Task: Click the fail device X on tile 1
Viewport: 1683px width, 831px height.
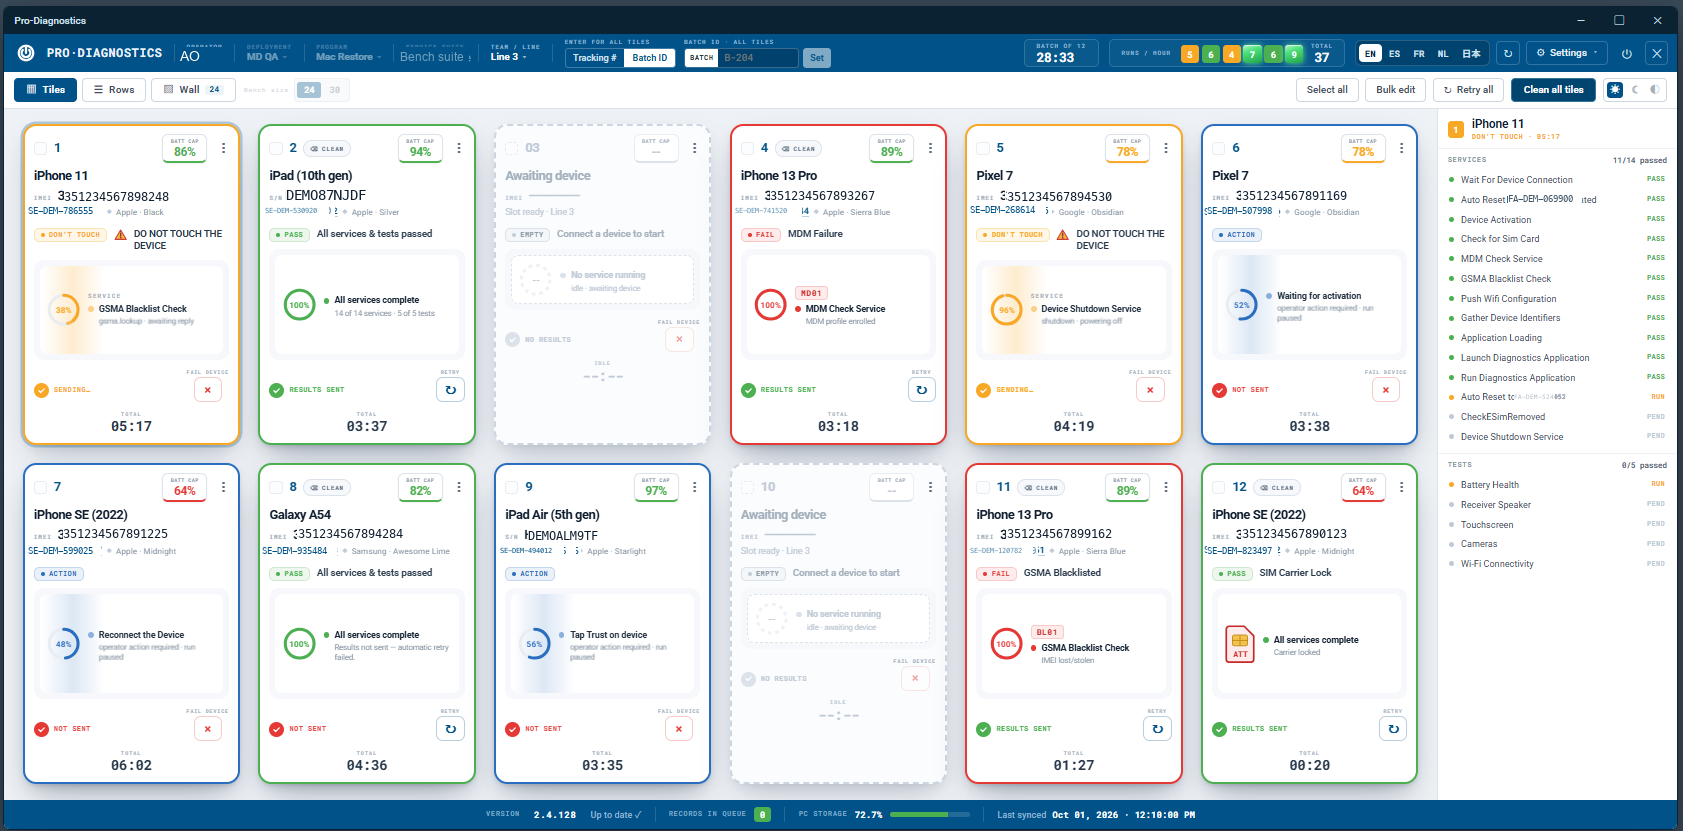Action: tap(208, 390)
